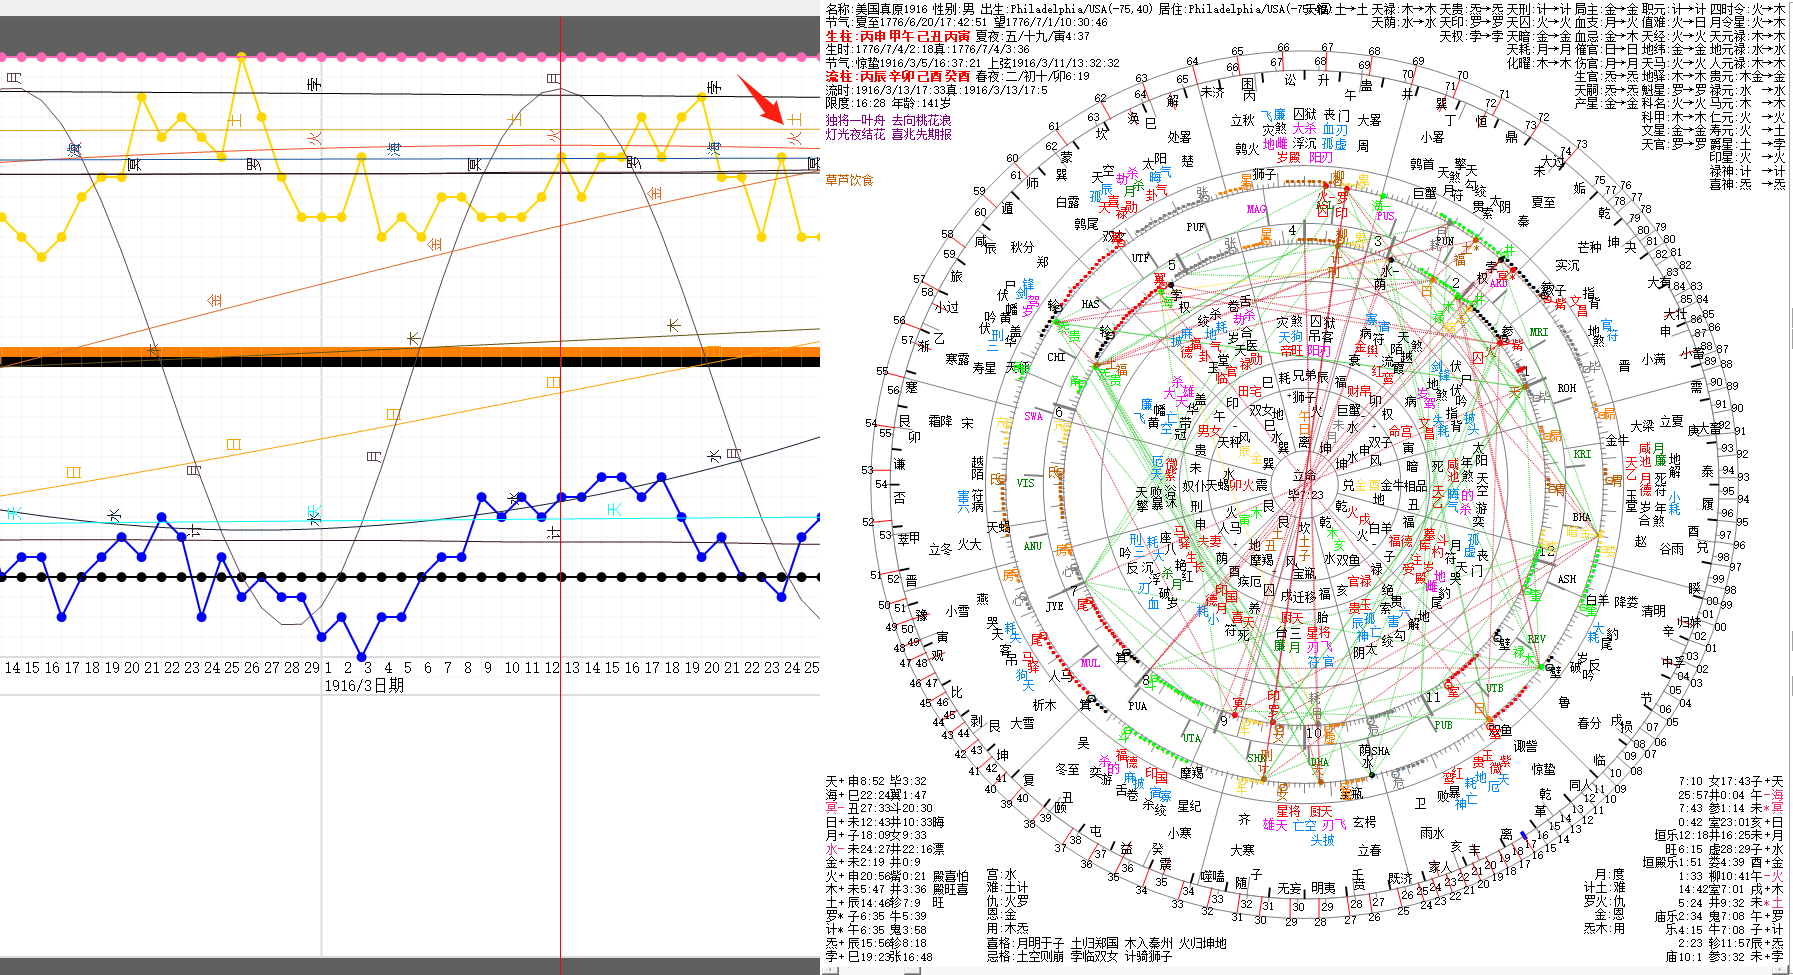Click the lowest blue data point
The image size is (1793, 975).
(x=362, y=657)
